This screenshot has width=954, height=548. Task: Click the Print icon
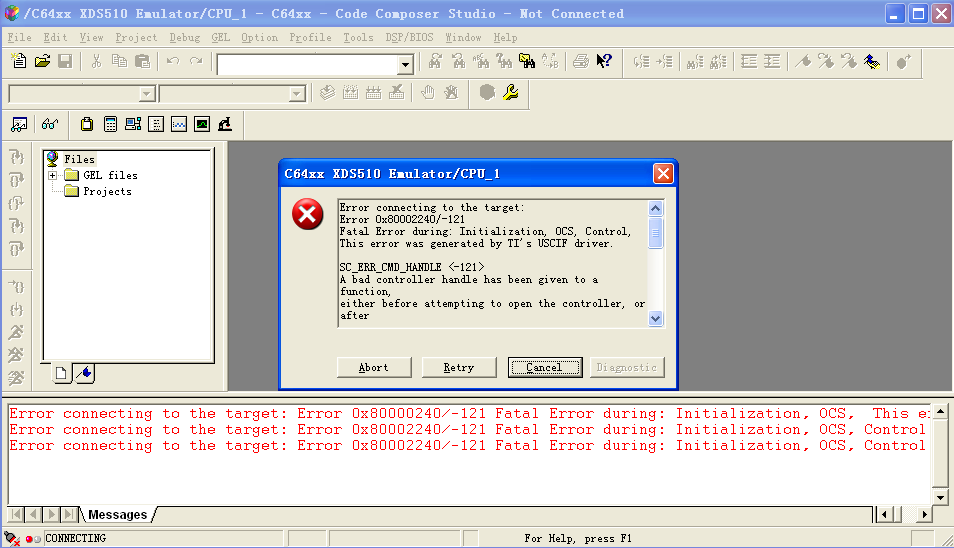[x=581, y=61]
